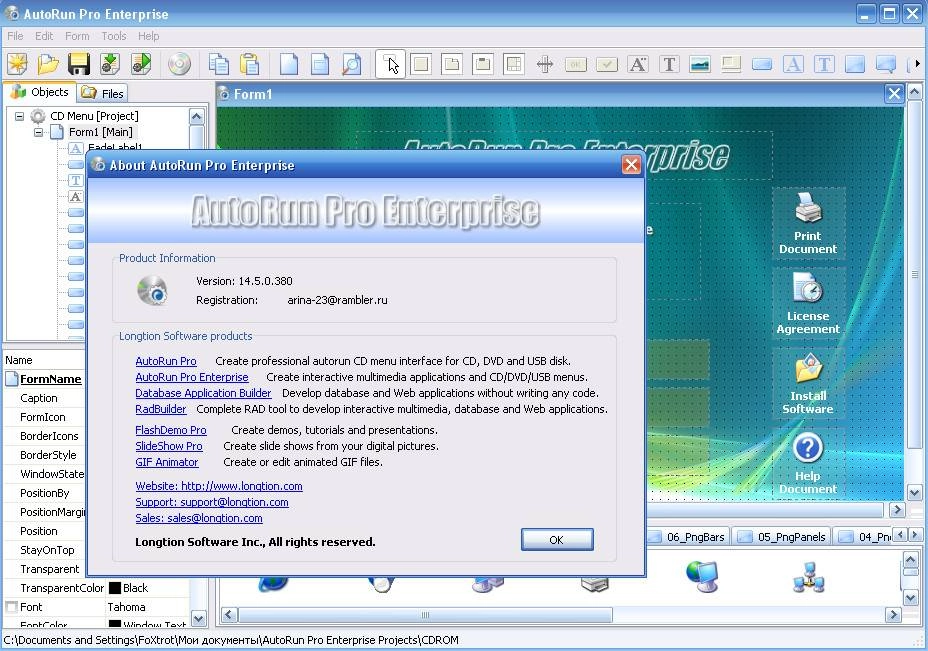Screen dimensions: 928x651
Task: Select the grid table object tool
Action: (514, 64)
